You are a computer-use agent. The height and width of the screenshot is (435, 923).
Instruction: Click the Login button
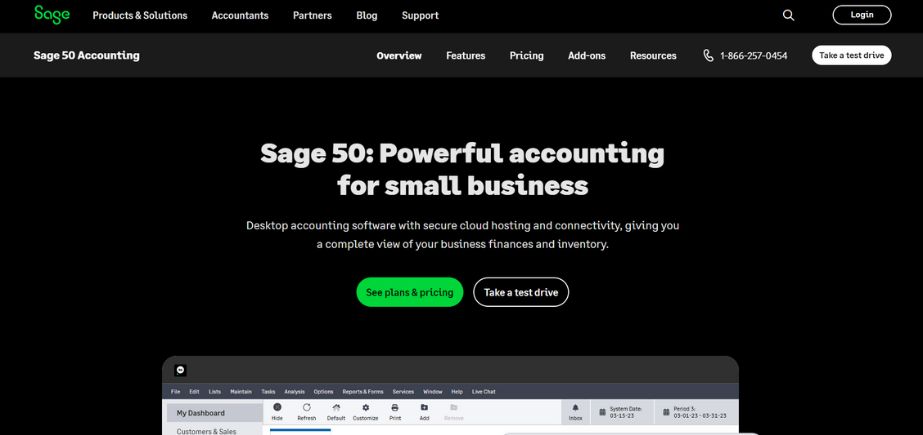pos(862,15)
